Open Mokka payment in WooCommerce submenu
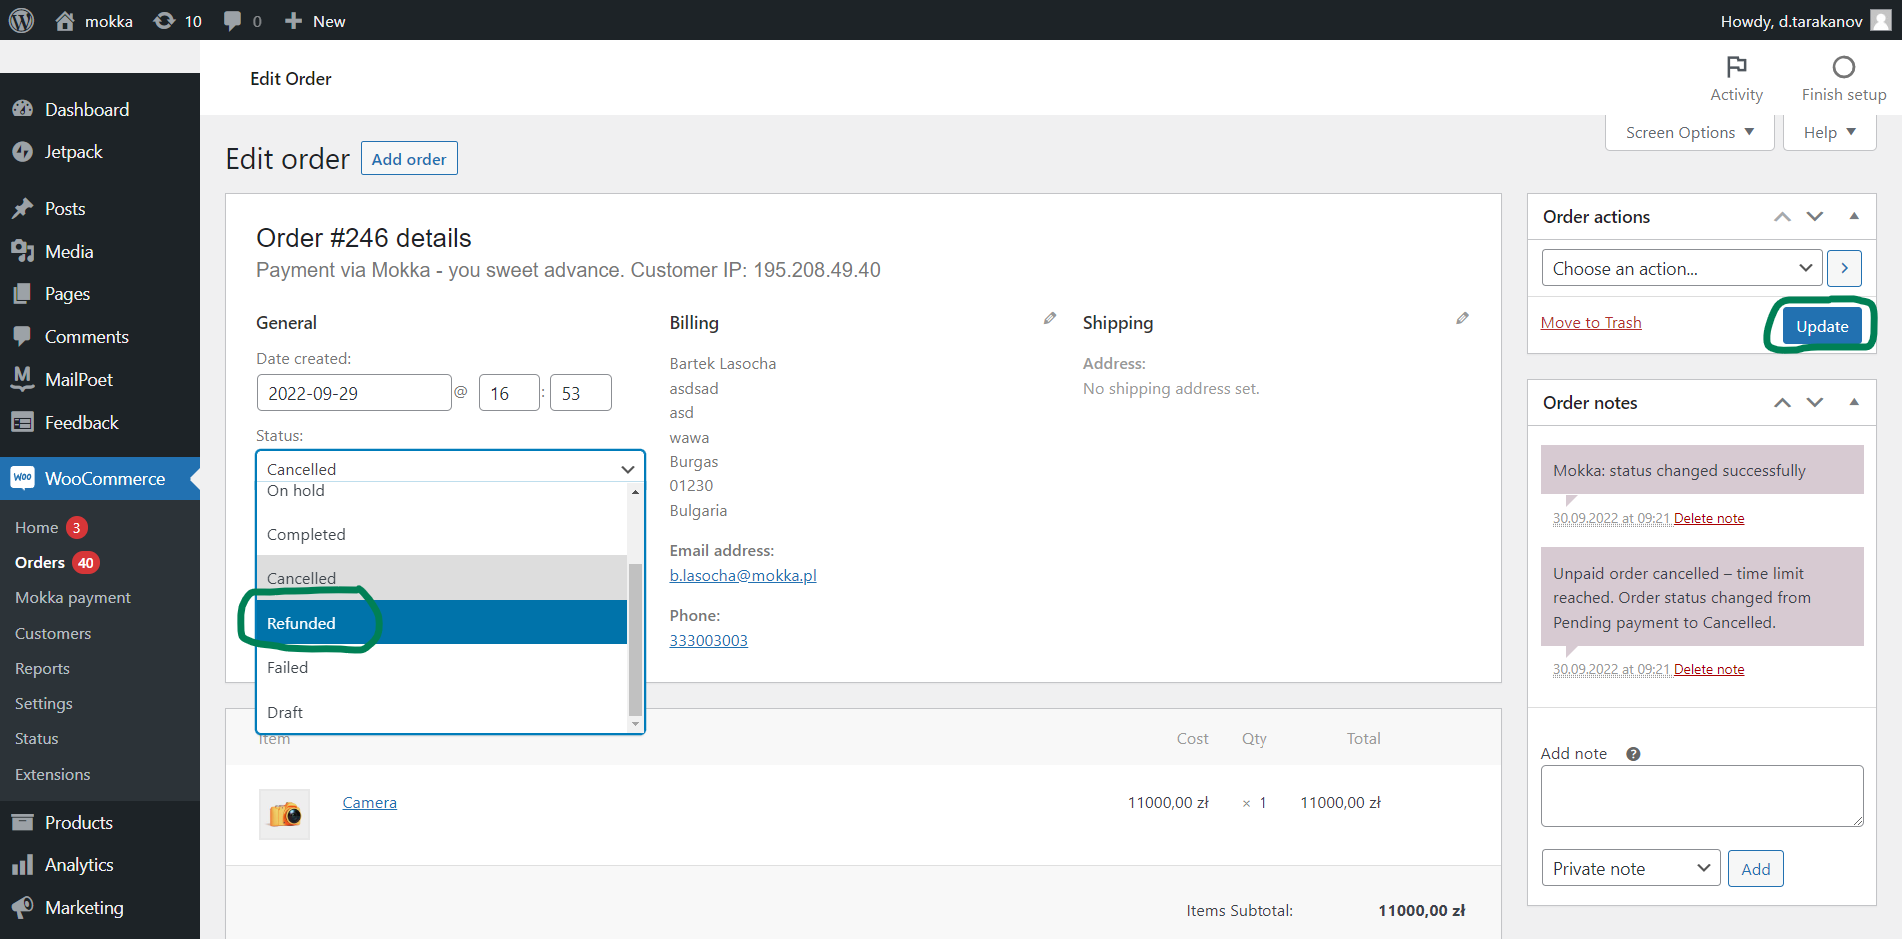 [x=73, y=597]
